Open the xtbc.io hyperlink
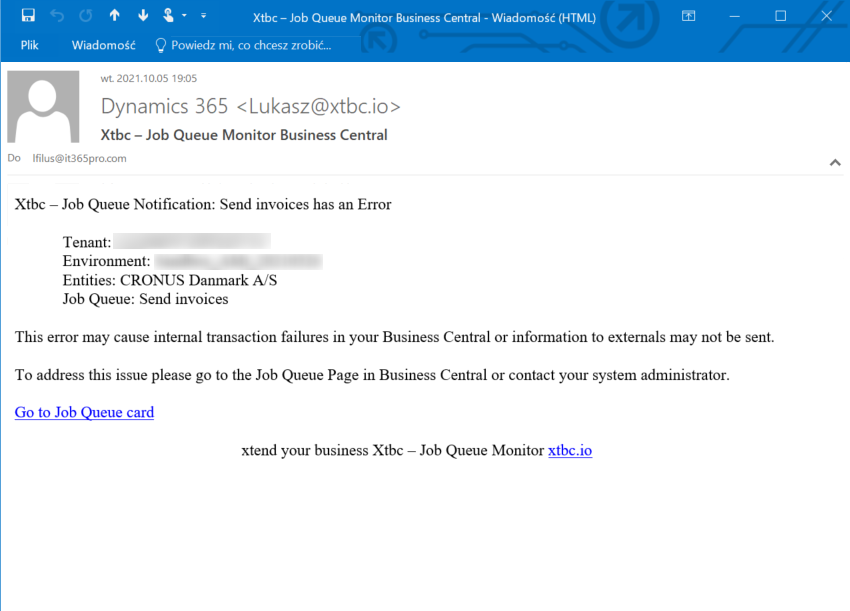The width and height of the screenshot is (850, 611). click(569, 450)
